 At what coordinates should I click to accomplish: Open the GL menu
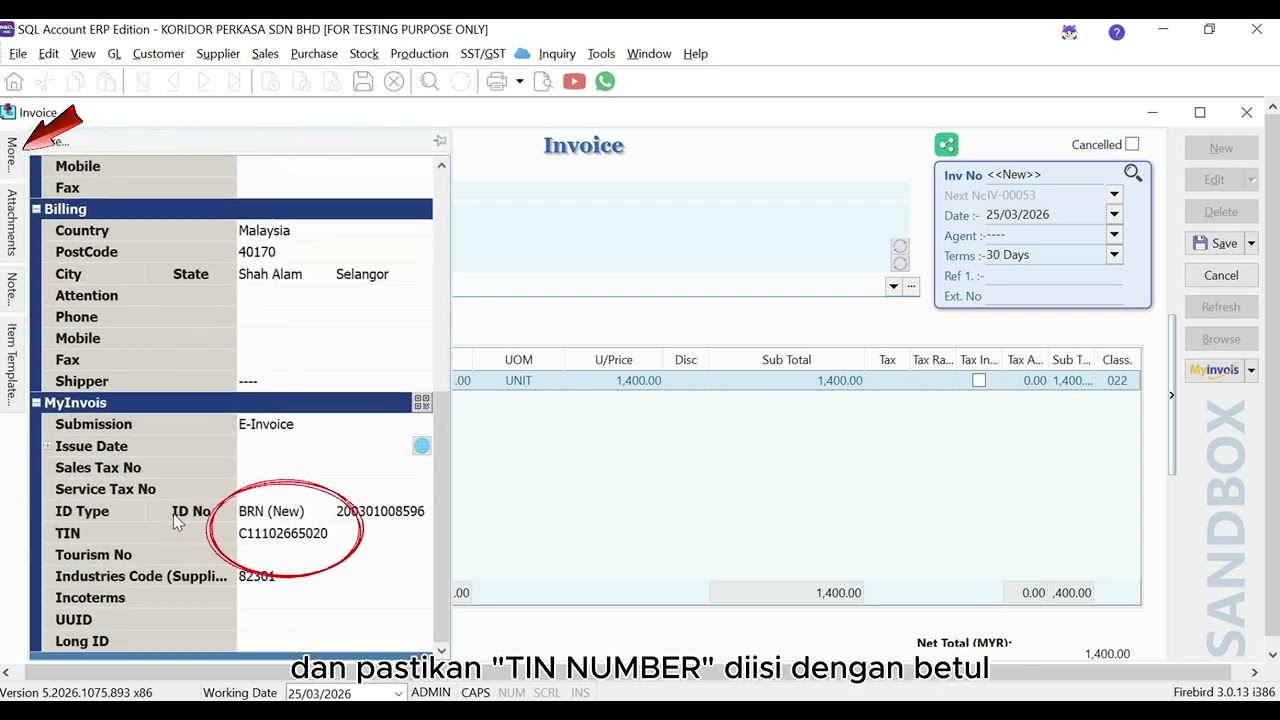(114, 53)
